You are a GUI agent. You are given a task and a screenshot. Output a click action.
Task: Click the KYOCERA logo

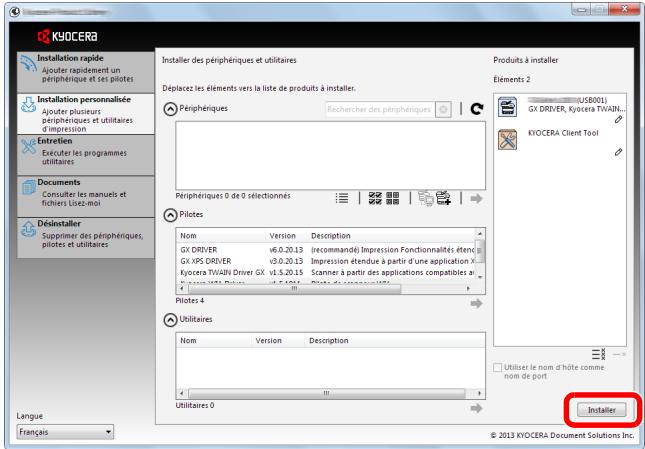coord(67,36)
